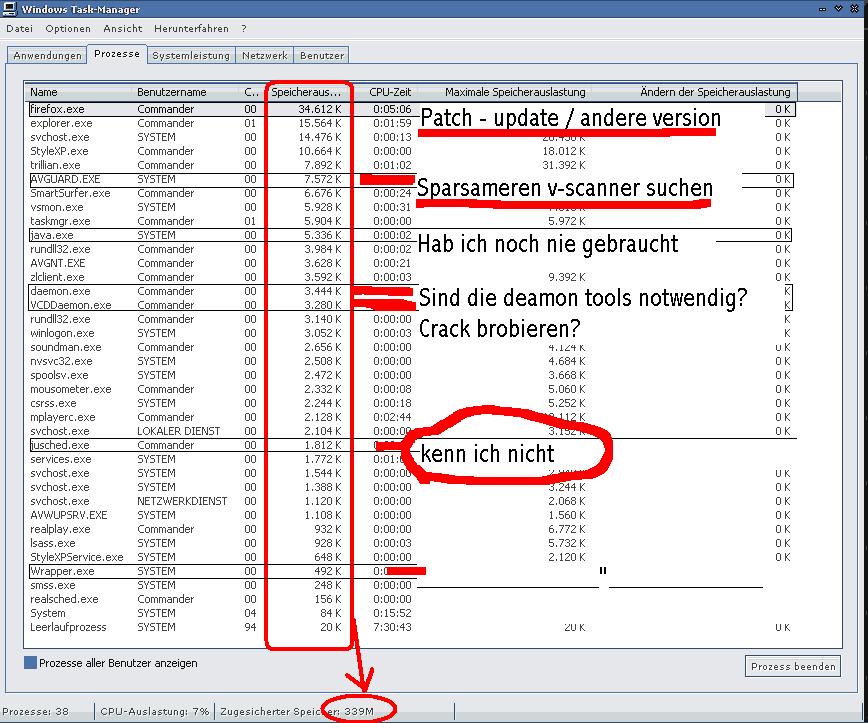The height and width of the screenshot is (723, 868).
Task: Open the Herunterfahren menu
Action: coord(191,28)
